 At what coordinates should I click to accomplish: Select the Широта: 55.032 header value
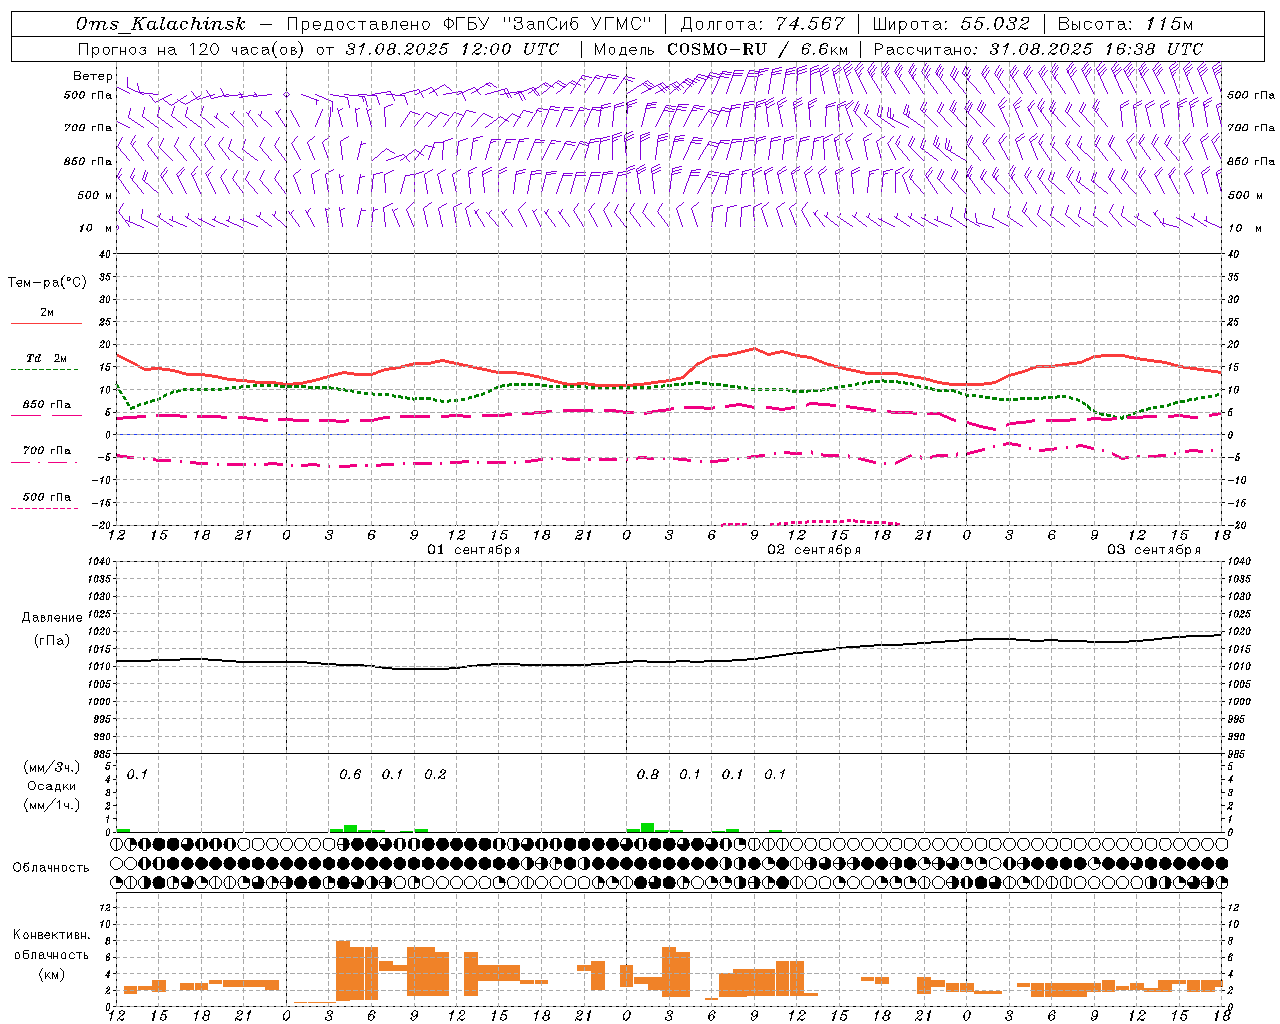(951, 24)
